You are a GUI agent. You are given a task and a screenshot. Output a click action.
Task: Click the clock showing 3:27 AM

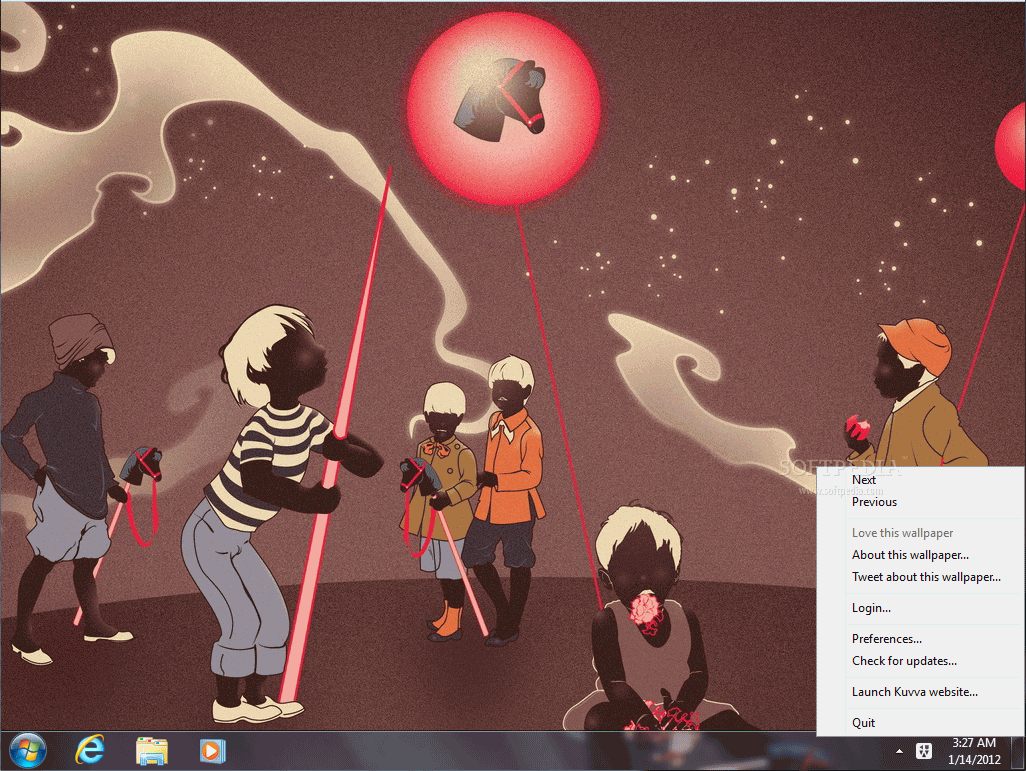(974, 751)
